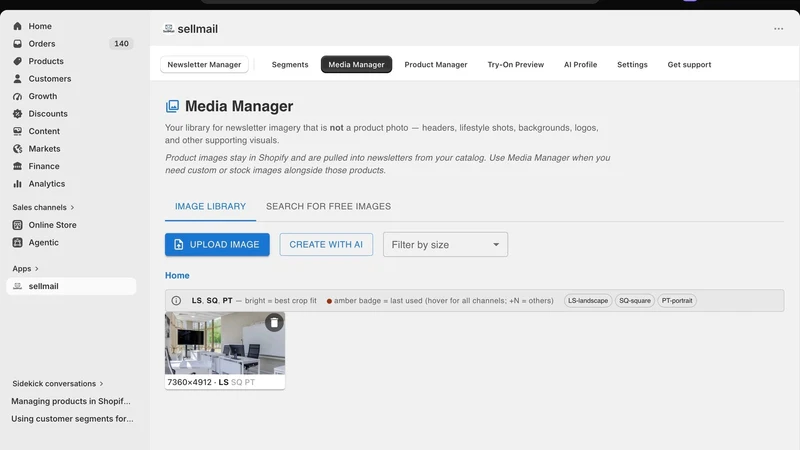Click the Markets globe icon

click(x=17, y=149)
